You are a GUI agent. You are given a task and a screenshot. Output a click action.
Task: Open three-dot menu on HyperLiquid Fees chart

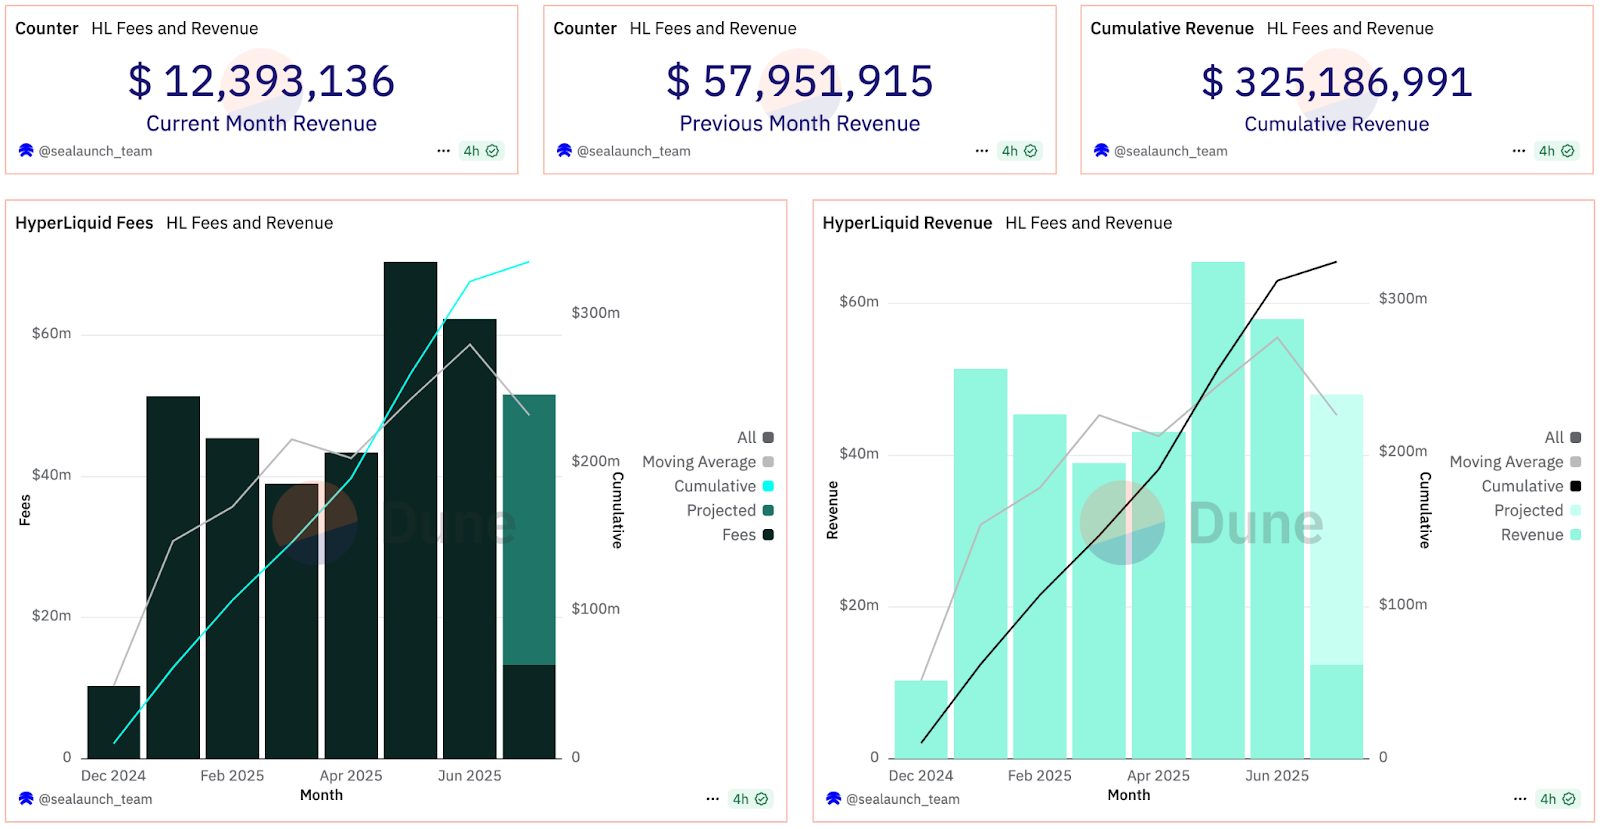pos(713,799)
